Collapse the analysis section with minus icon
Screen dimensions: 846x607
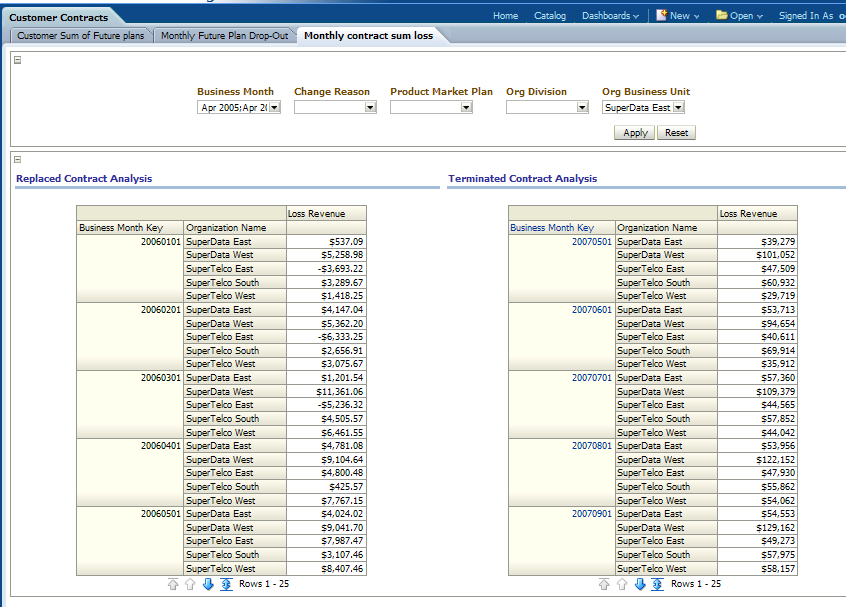18,159
